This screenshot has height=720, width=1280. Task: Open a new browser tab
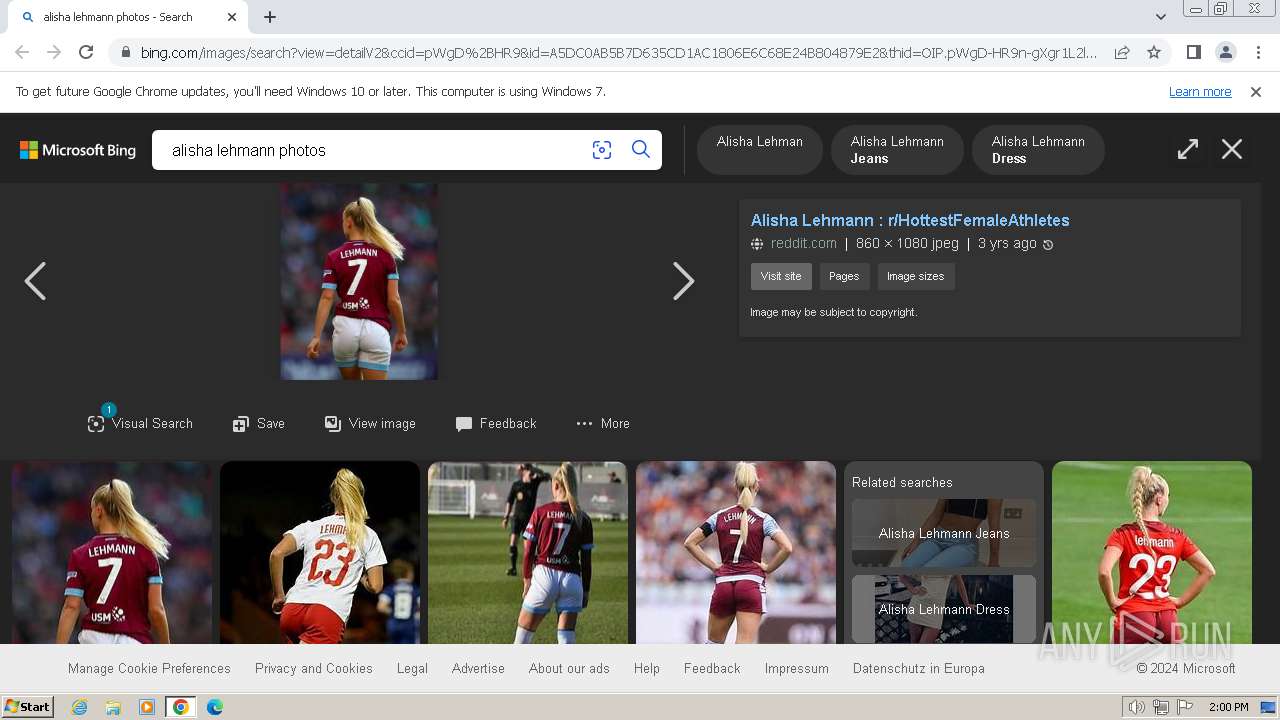pyautogui.click(x=270, y=17)
